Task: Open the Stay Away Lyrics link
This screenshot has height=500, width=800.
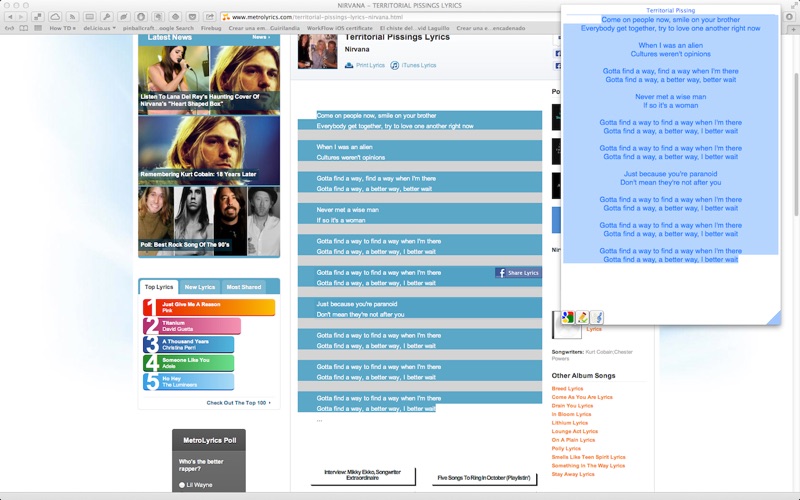Action: click(572, 474)
